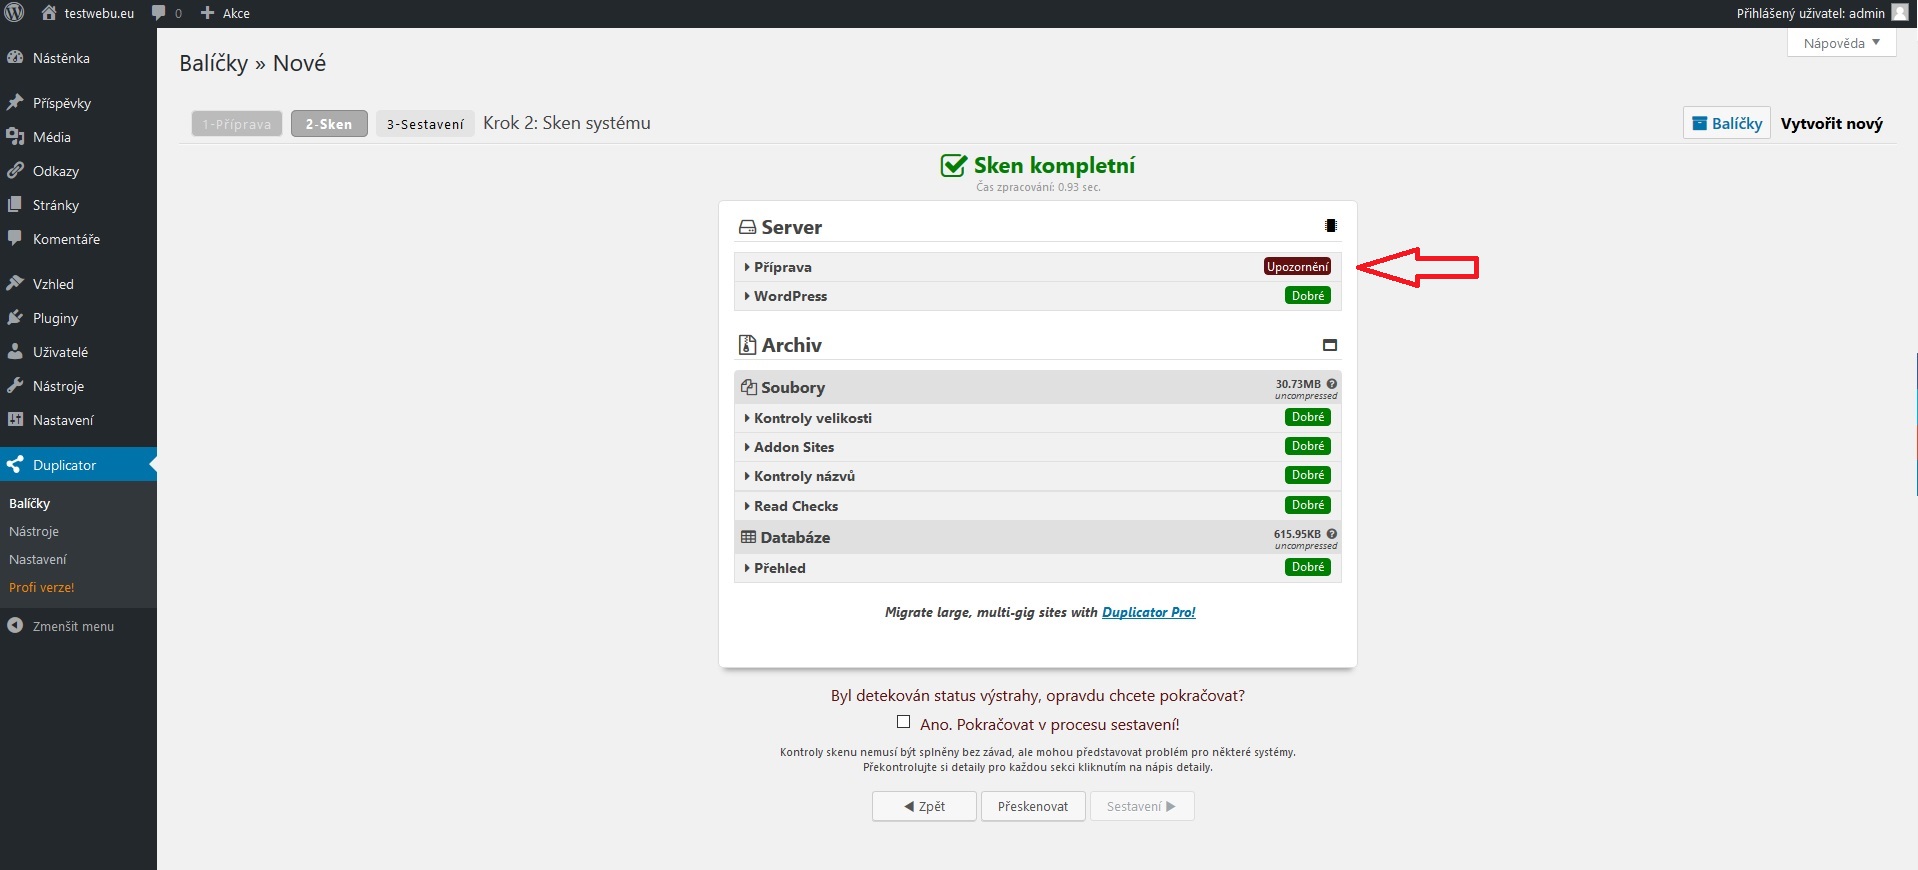Click the Zpět back button

924,806
